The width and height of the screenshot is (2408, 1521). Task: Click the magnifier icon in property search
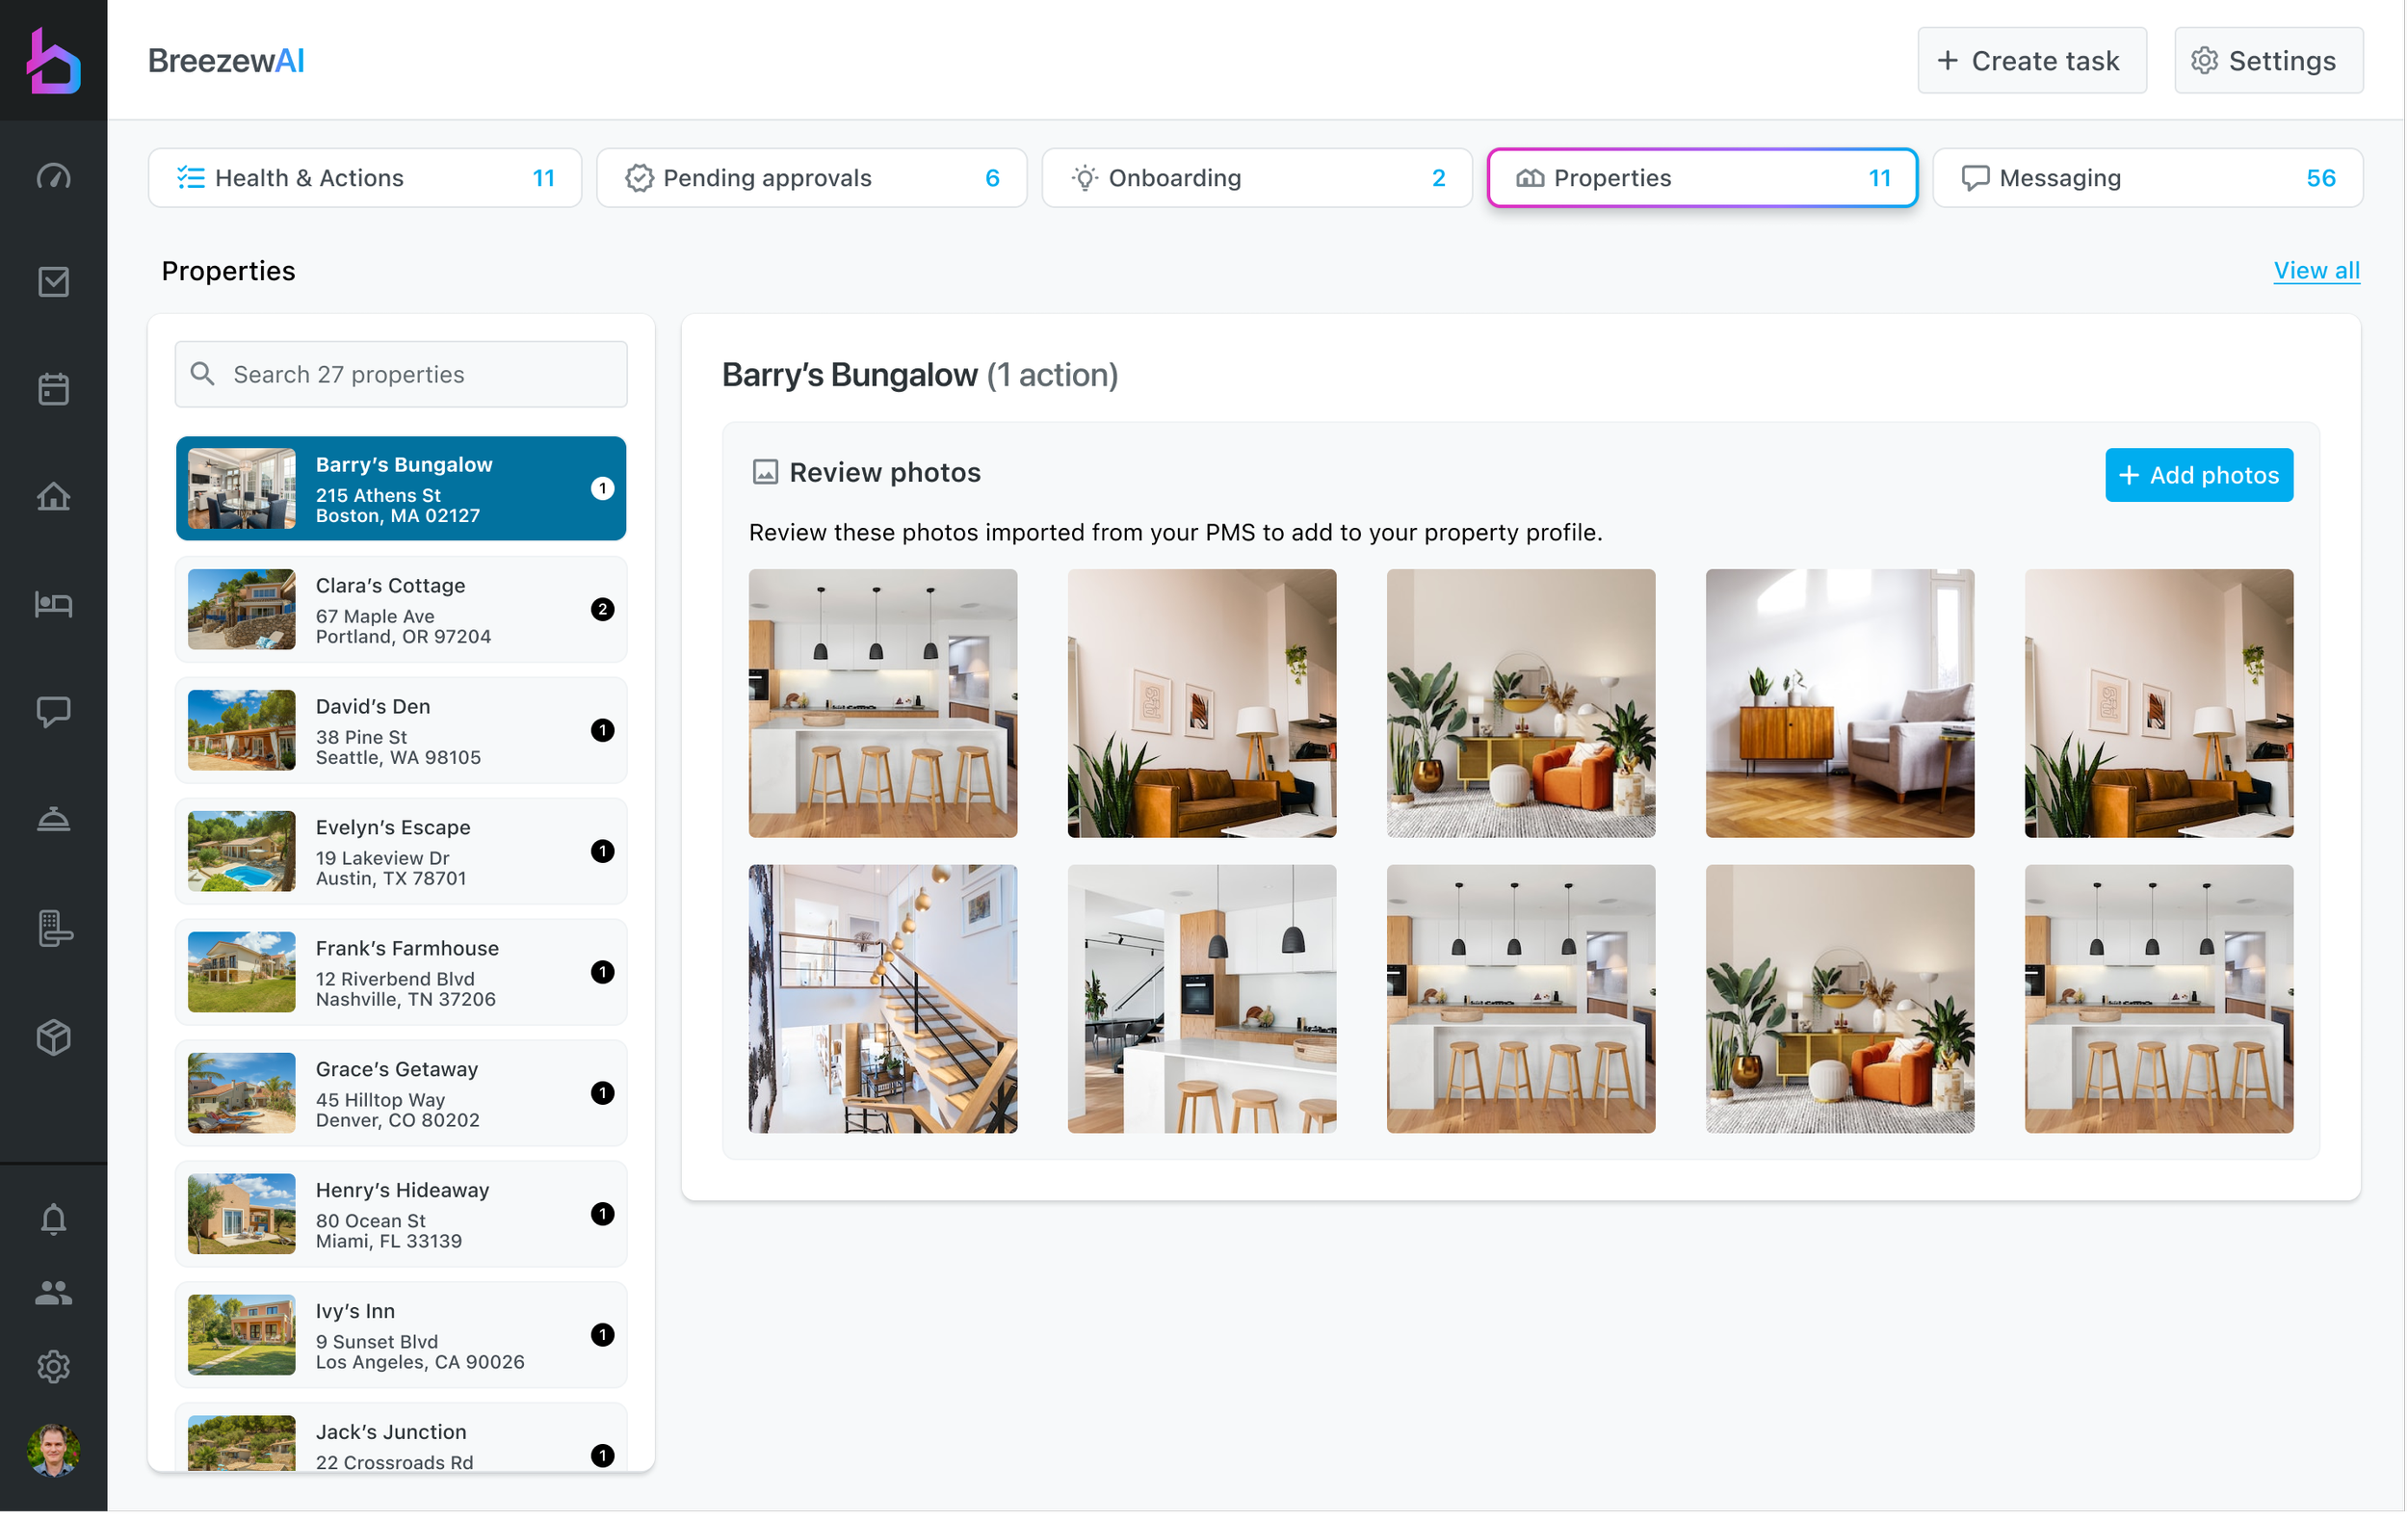pos(203,374)
